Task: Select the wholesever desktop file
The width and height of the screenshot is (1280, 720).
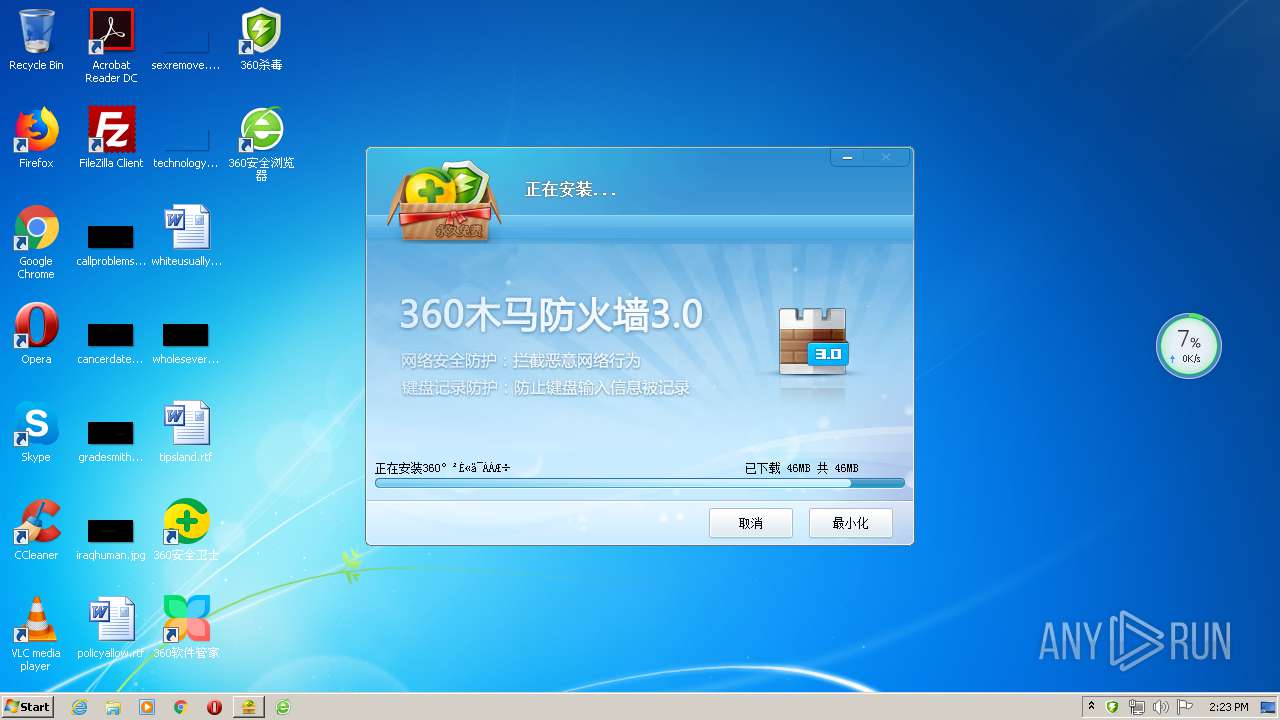Action: pos(186,342)
